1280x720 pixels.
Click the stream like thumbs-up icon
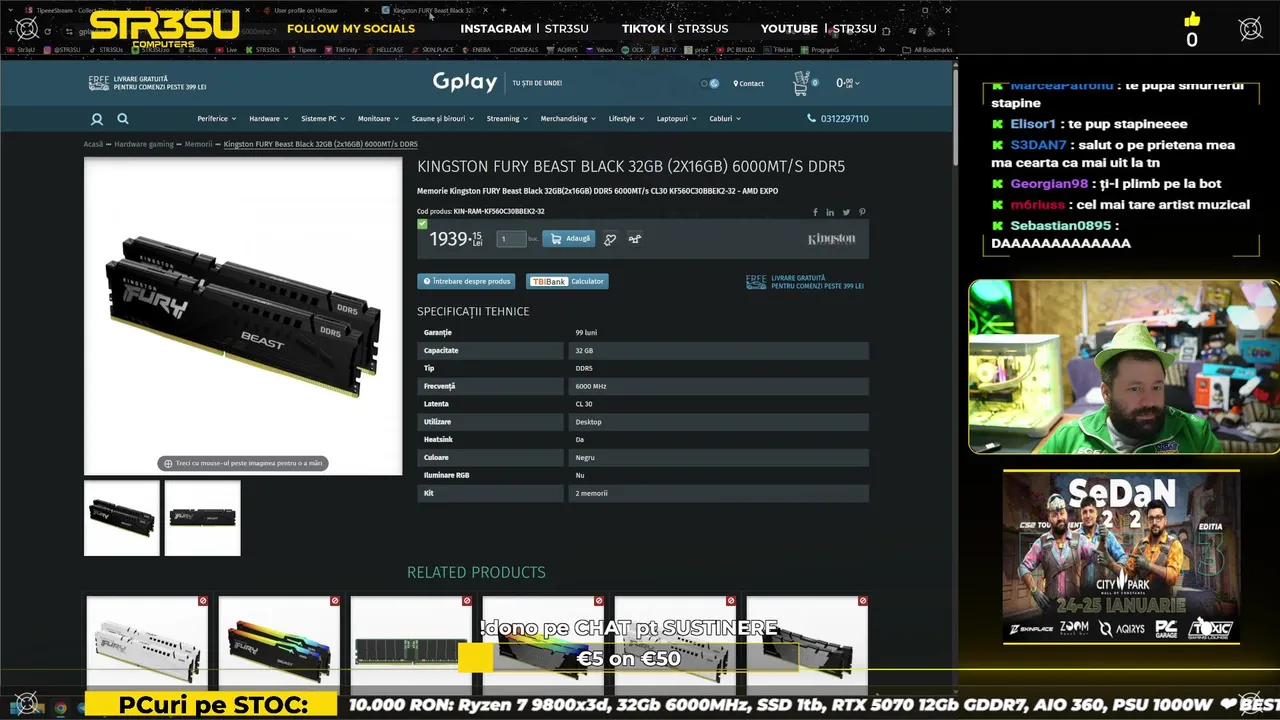click(1191, 20)
